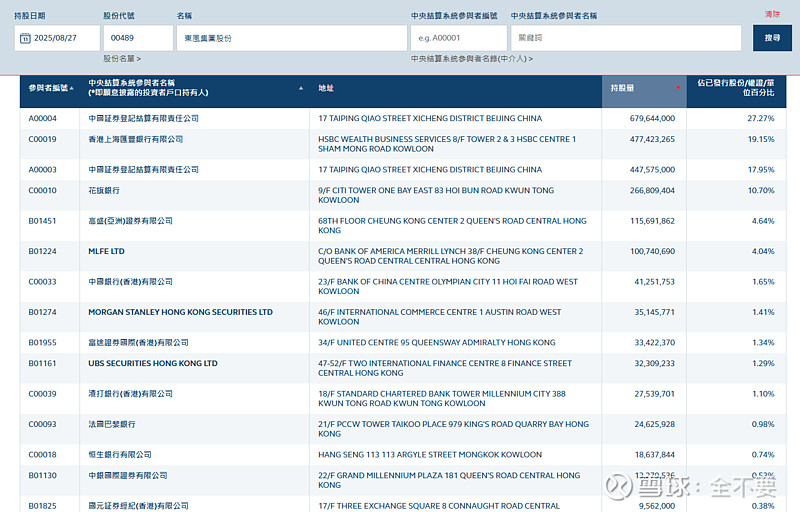Focus the participant ID field e.g. A00001

[x=459, y=38]
